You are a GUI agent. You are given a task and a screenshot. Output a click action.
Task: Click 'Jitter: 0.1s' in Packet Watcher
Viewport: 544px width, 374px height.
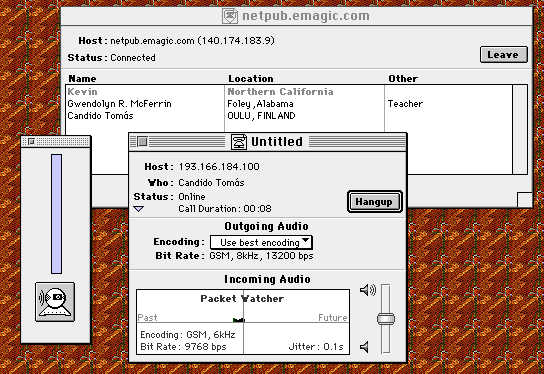[x=316, y=347]
